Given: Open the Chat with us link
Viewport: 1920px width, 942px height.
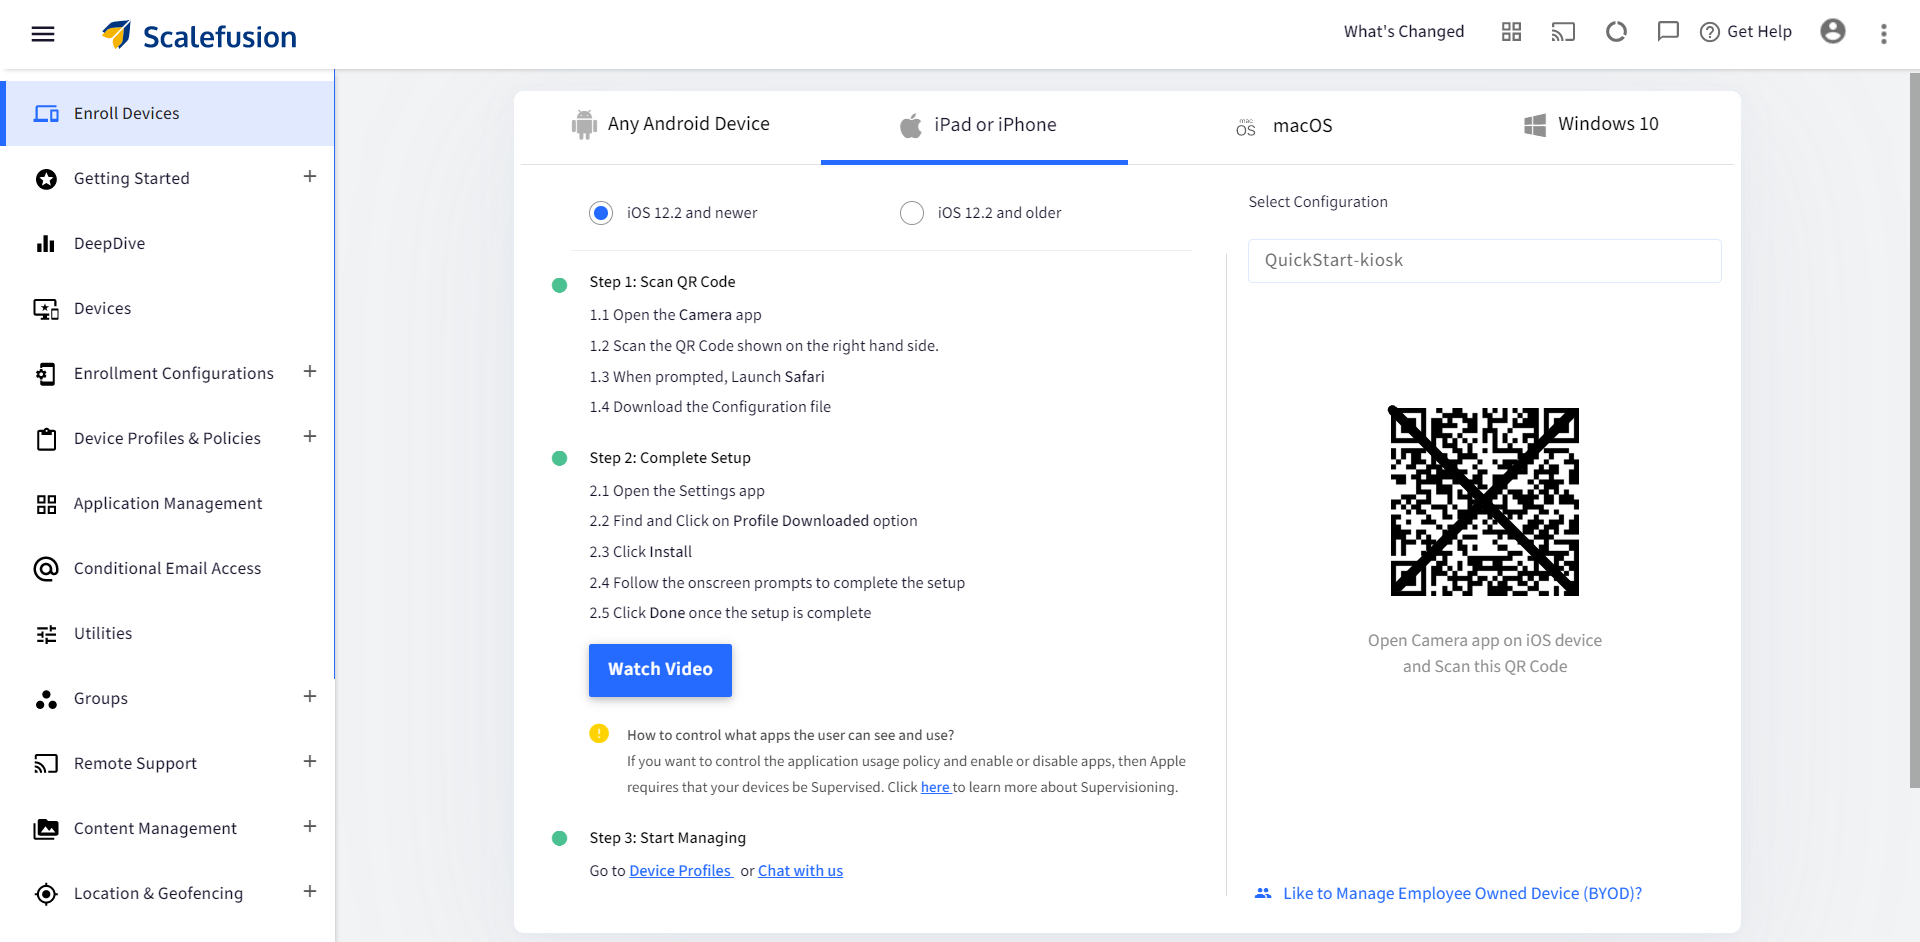Looking at the screenshot, I should [800, 871].
